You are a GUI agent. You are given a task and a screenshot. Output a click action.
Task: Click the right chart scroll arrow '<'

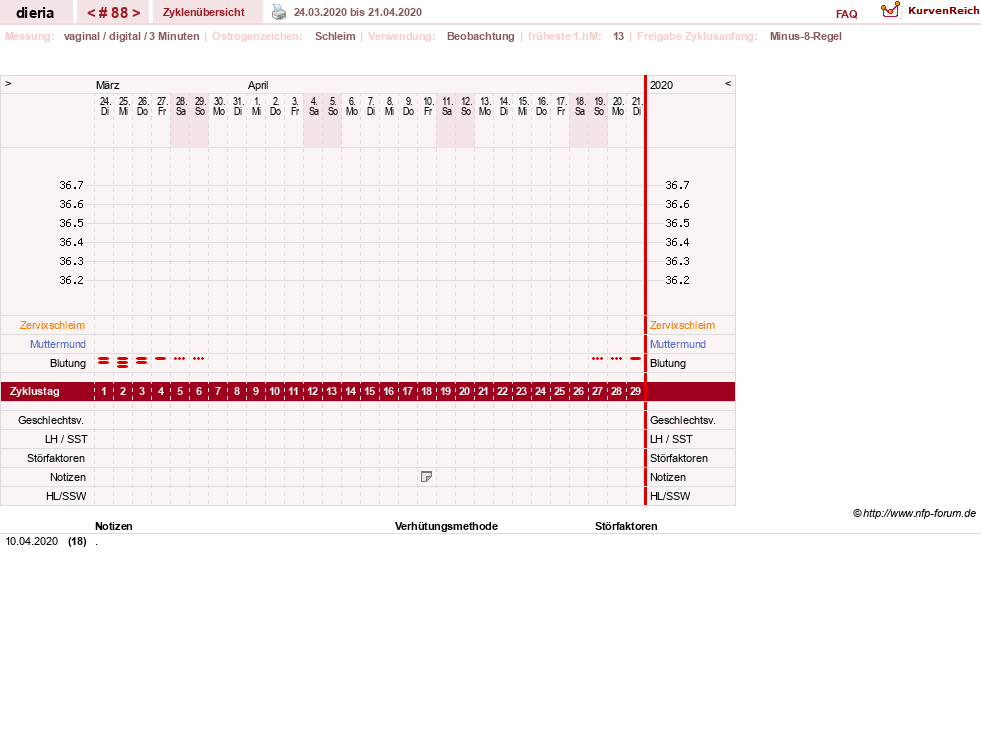point(728,83)
